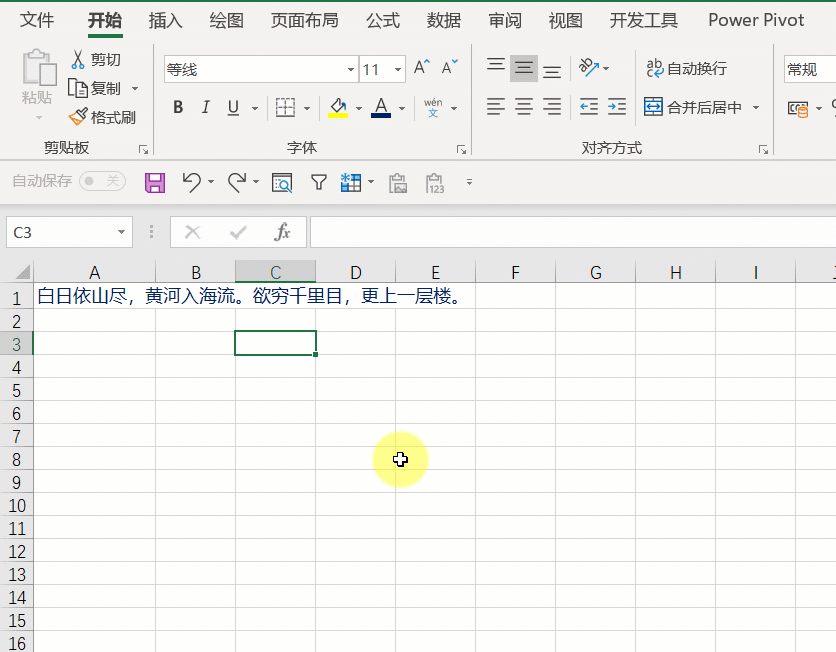Apply cell borders icon
Screen dimensions: 836x652
(285, 107)
